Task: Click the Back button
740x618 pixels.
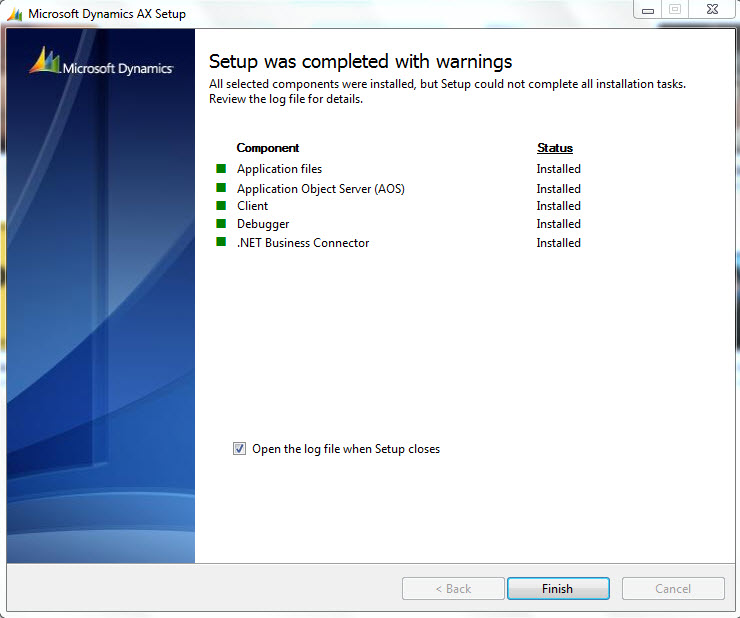Action: click(453, 588)
